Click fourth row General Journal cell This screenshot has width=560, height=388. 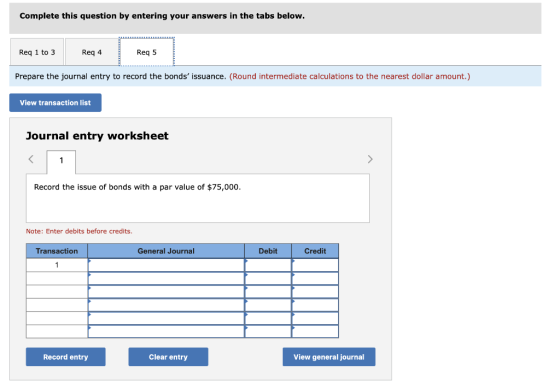click(166, 305)
